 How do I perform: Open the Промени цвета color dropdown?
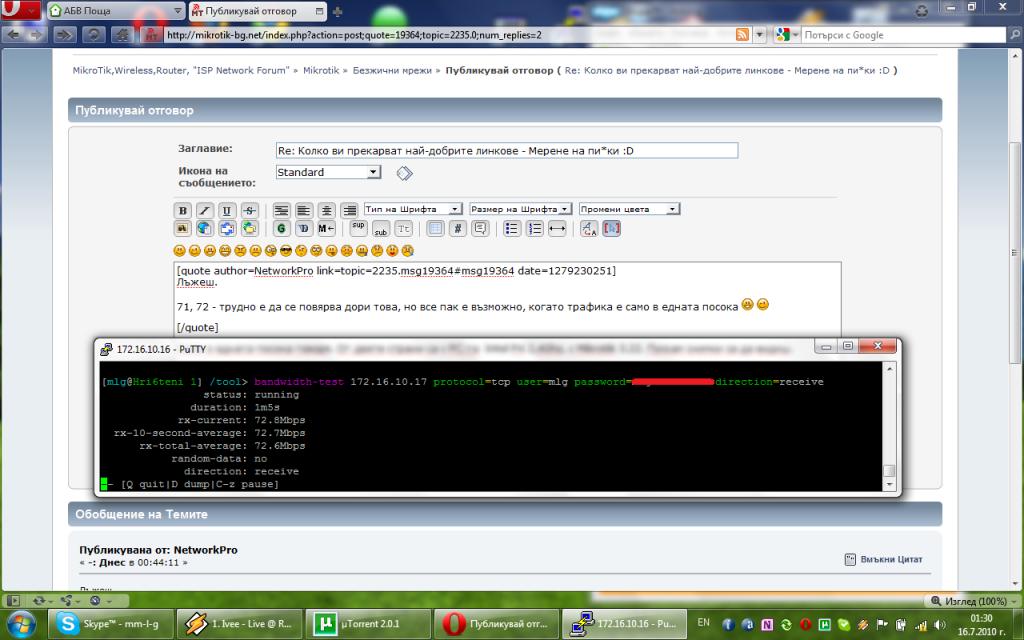629,209
